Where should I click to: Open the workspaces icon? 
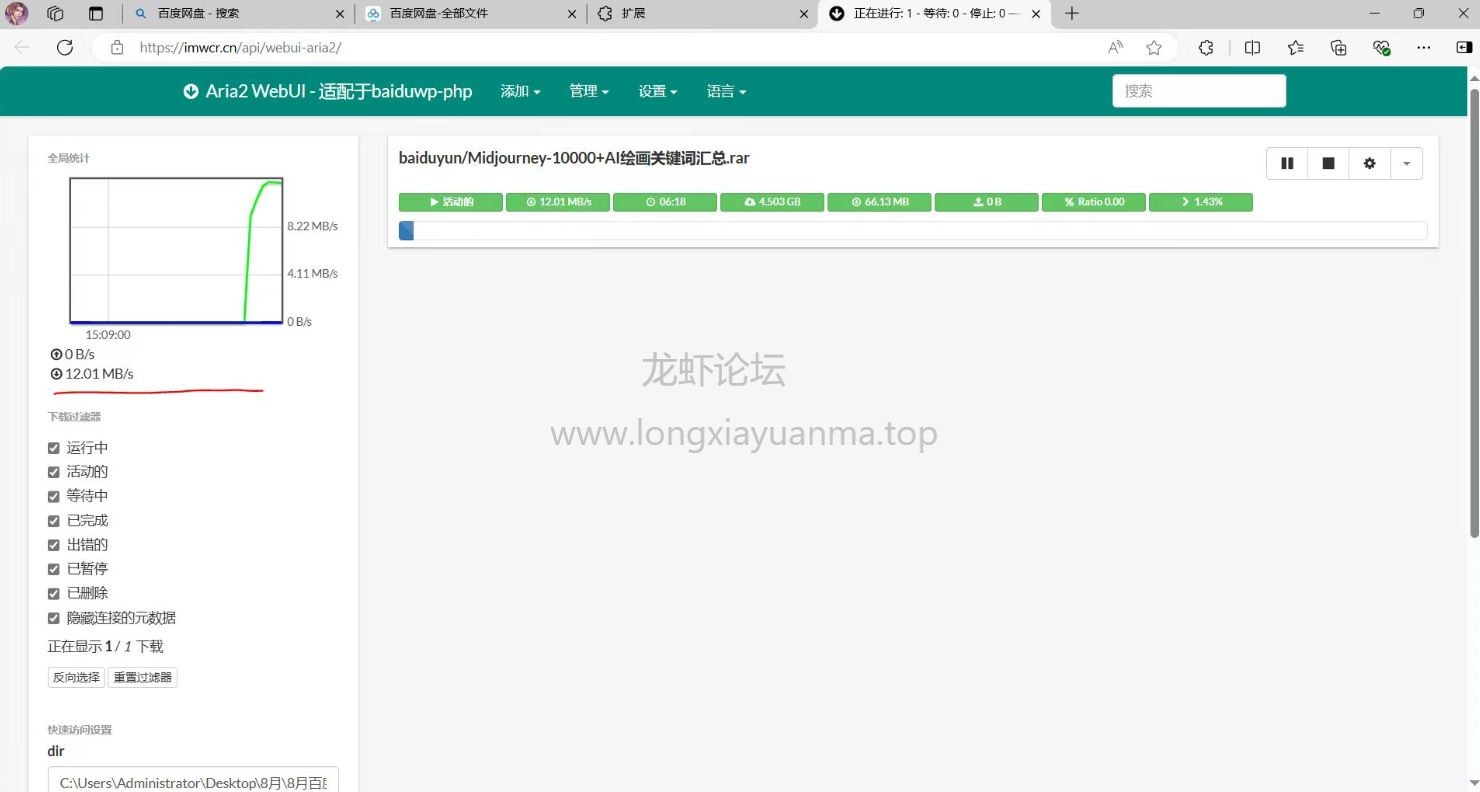point(55,14)
